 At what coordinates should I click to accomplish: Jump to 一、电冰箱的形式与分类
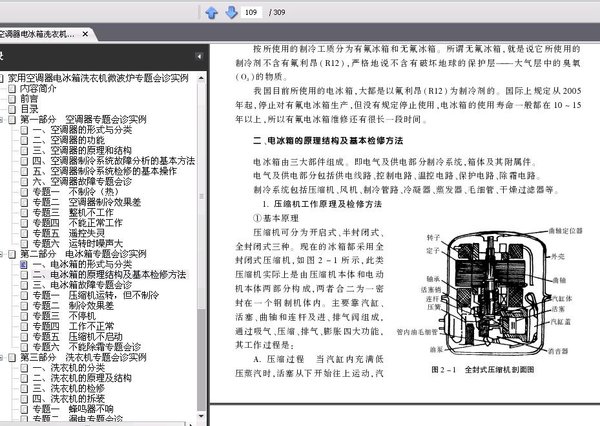point(82,264)
